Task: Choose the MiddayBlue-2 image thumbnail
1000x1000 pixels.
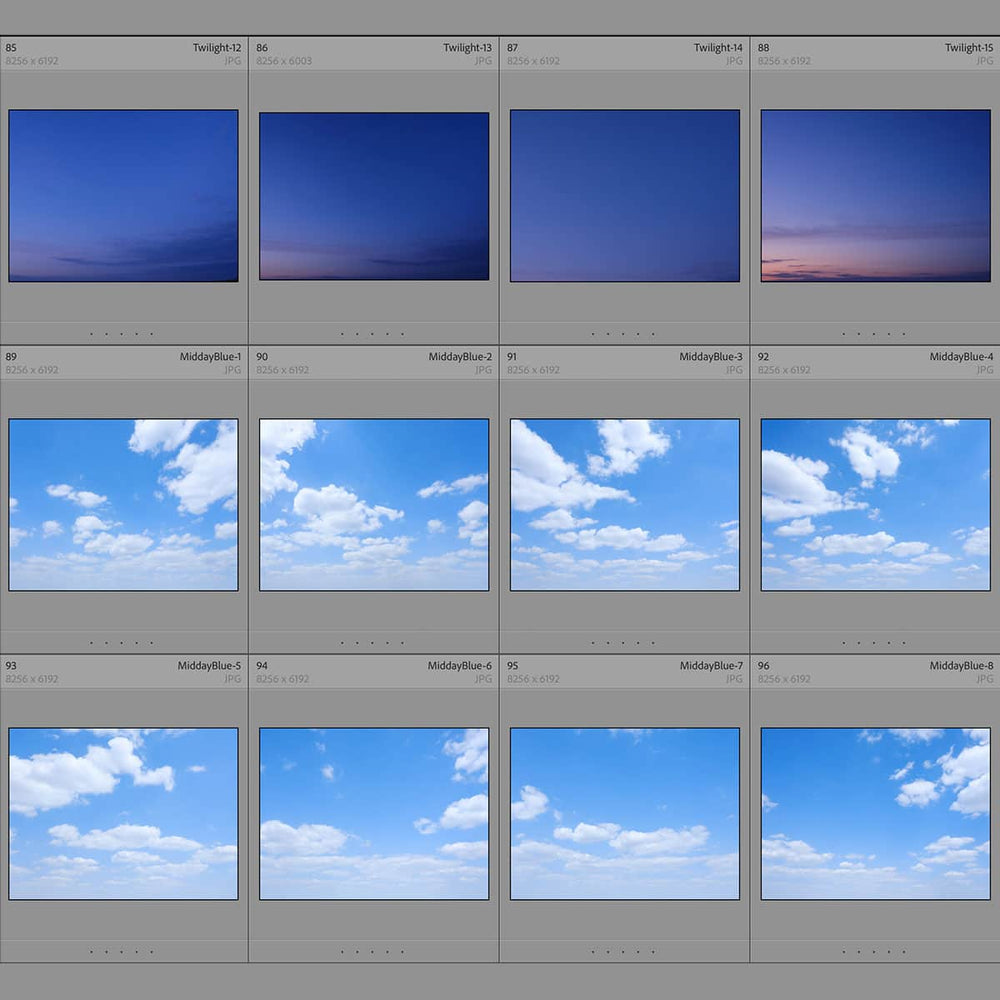Action: coord(374,504)
